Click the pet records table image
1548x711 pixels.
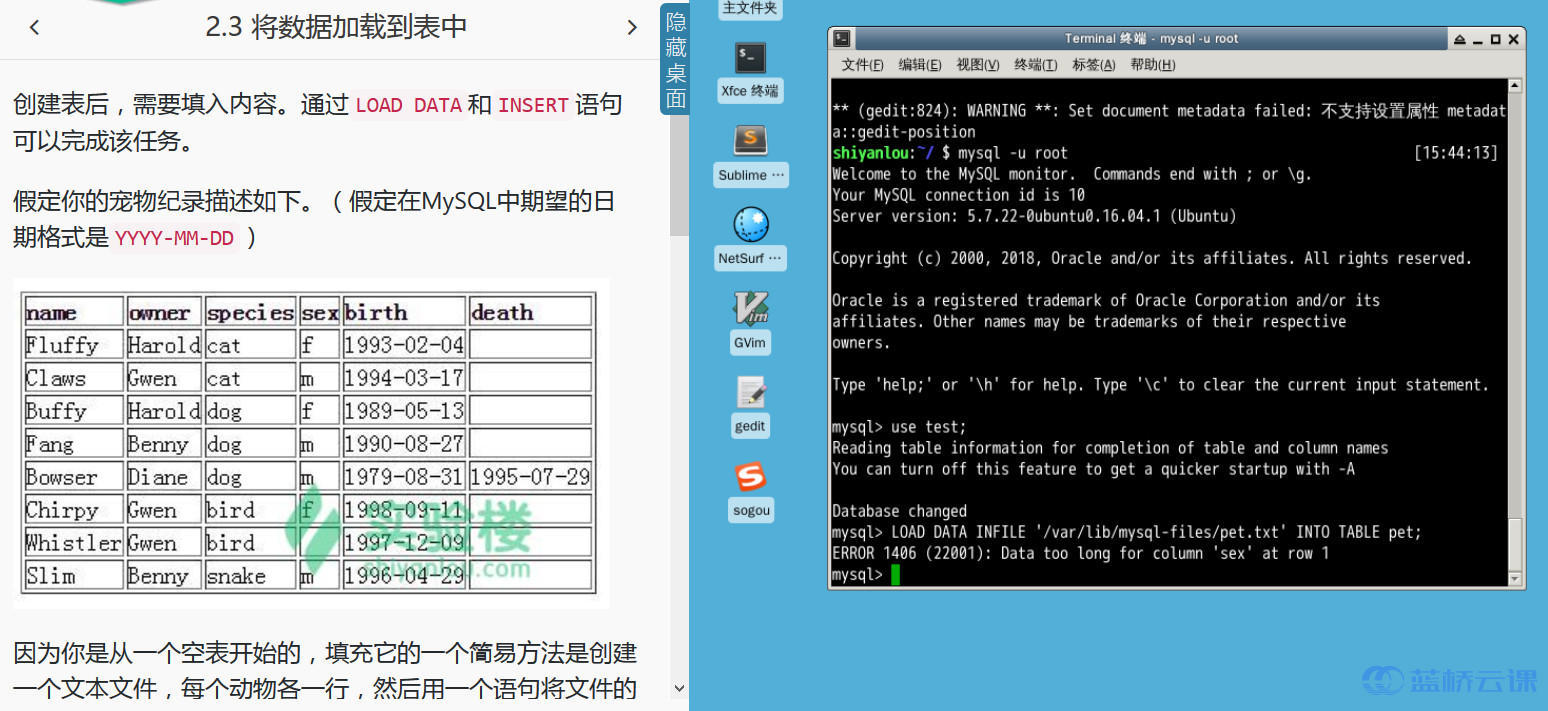(x=311, y=443)
